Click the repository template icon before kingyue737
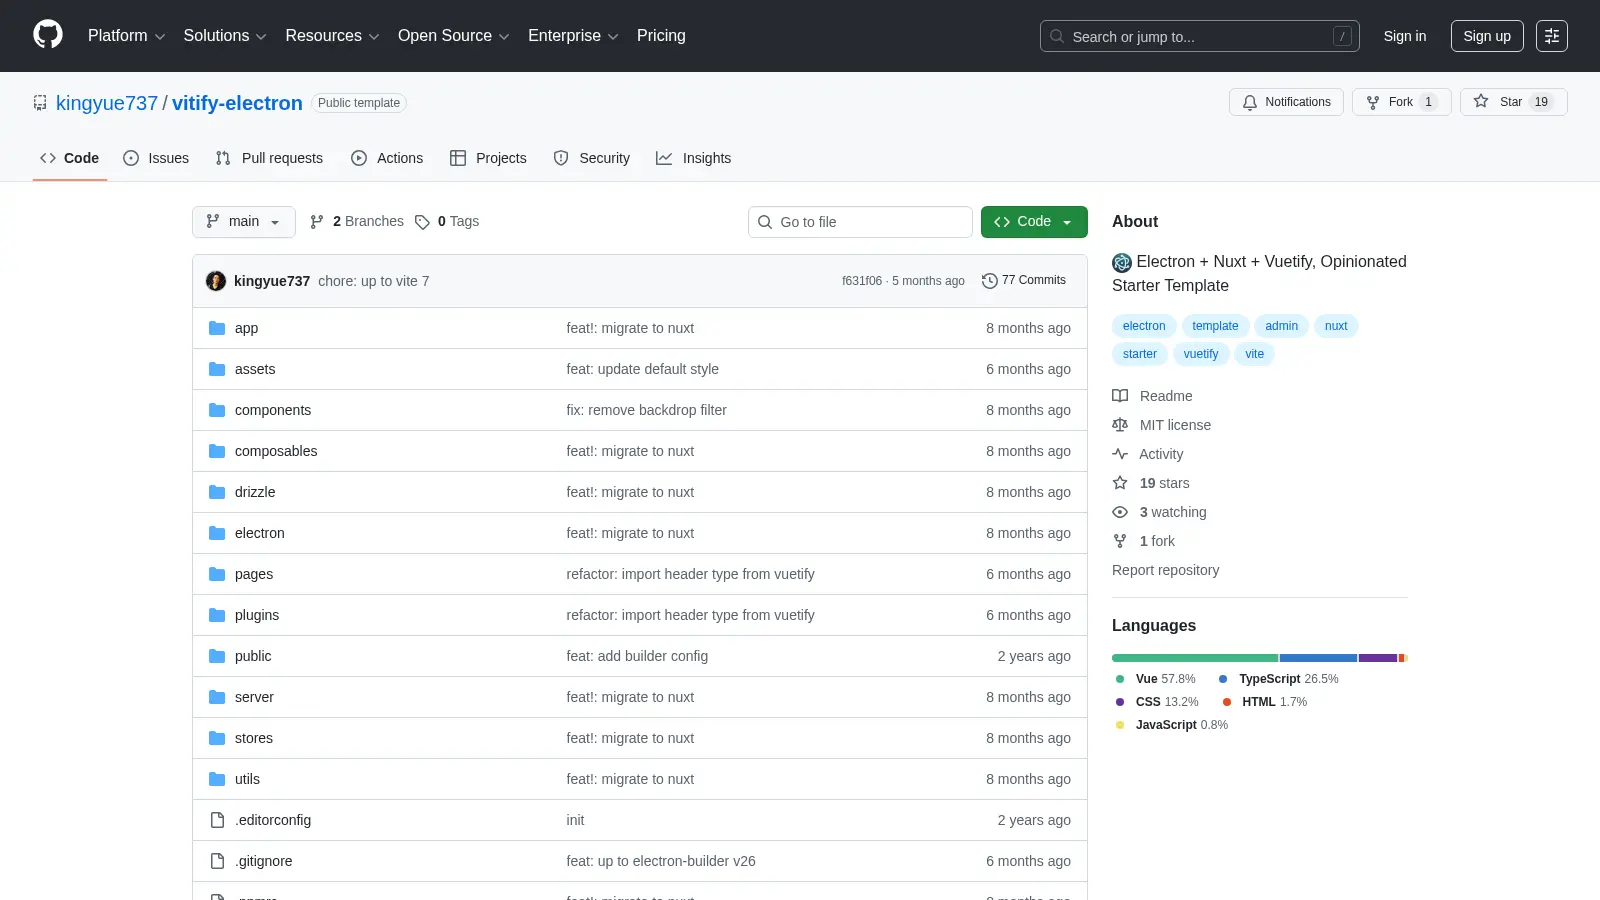Screen dimensions: 1600x900 (x=40, y=103)
